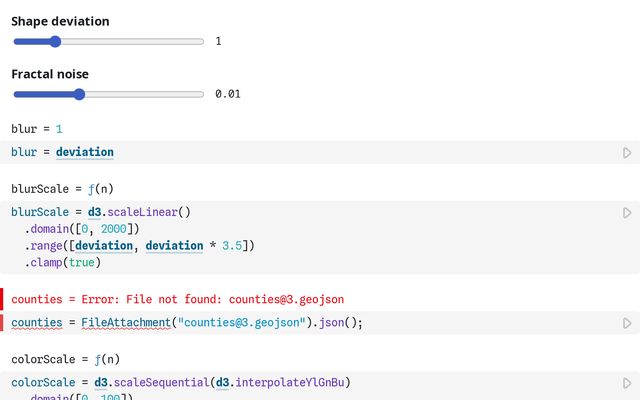This screenshot has width=640, height=400.
Task: Click the "counties@3.geojson" string in code
Action: coord(239,323)
